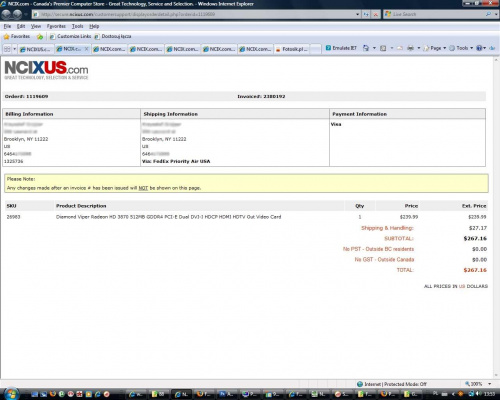Click the Order# 1119609 text
The height and width of the screenshot is (400, 500).
[26, 96]
